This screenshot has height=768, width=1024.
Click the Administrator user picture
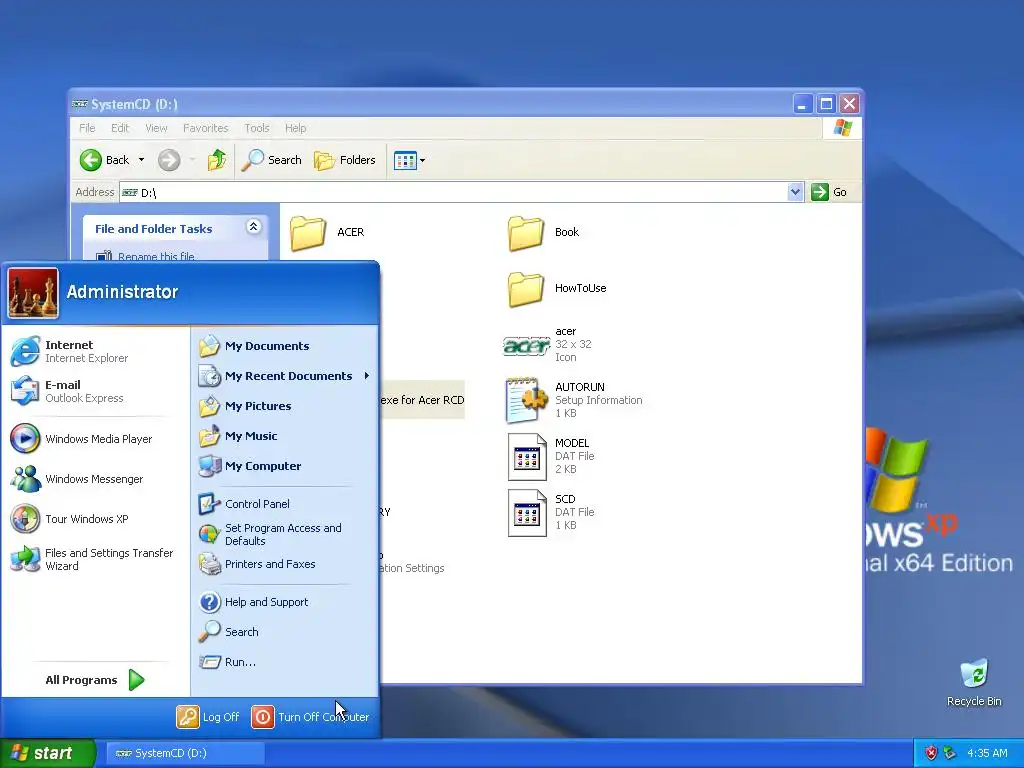[x=33, y=293]
